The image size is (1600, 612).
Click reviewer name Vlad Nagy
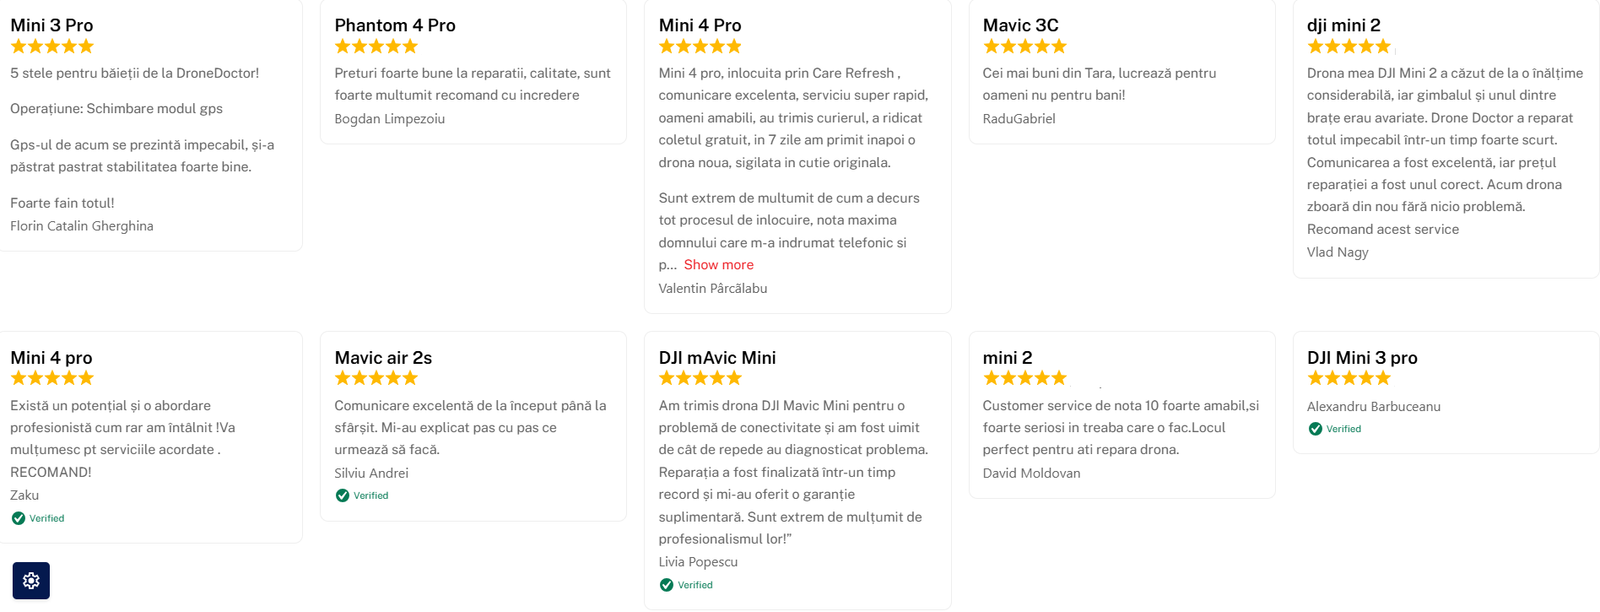pos(1338,252)
